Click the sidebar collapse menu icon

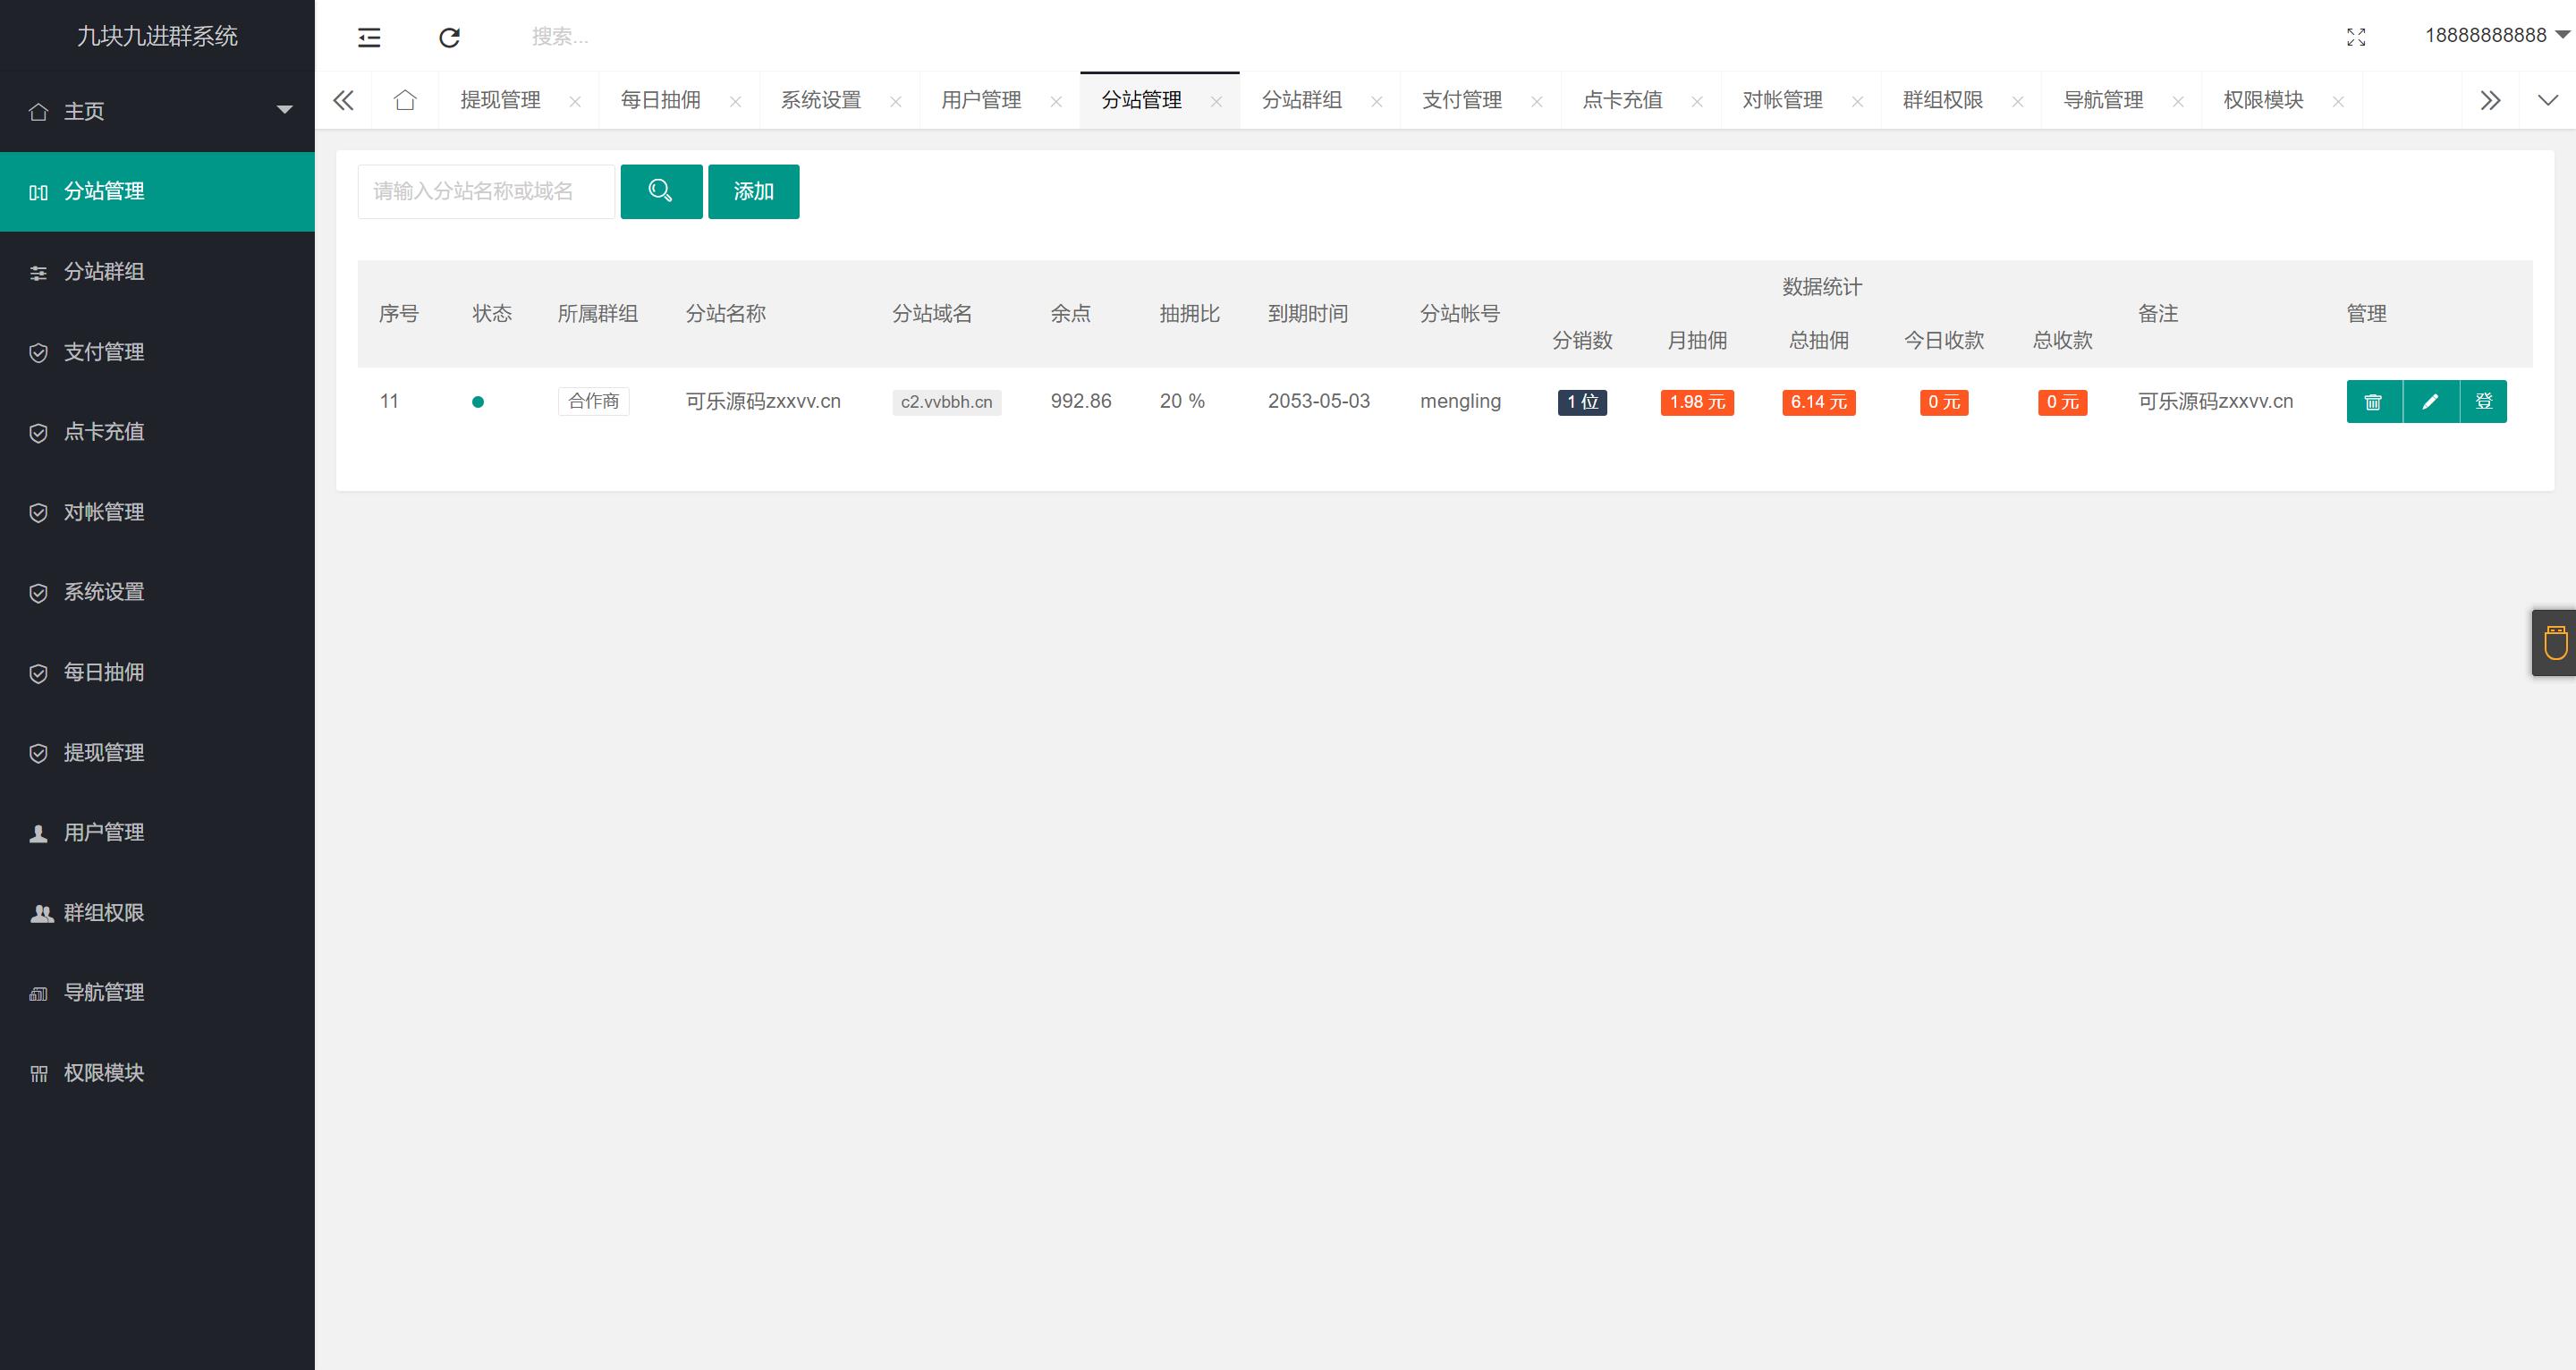coord(369,37)
